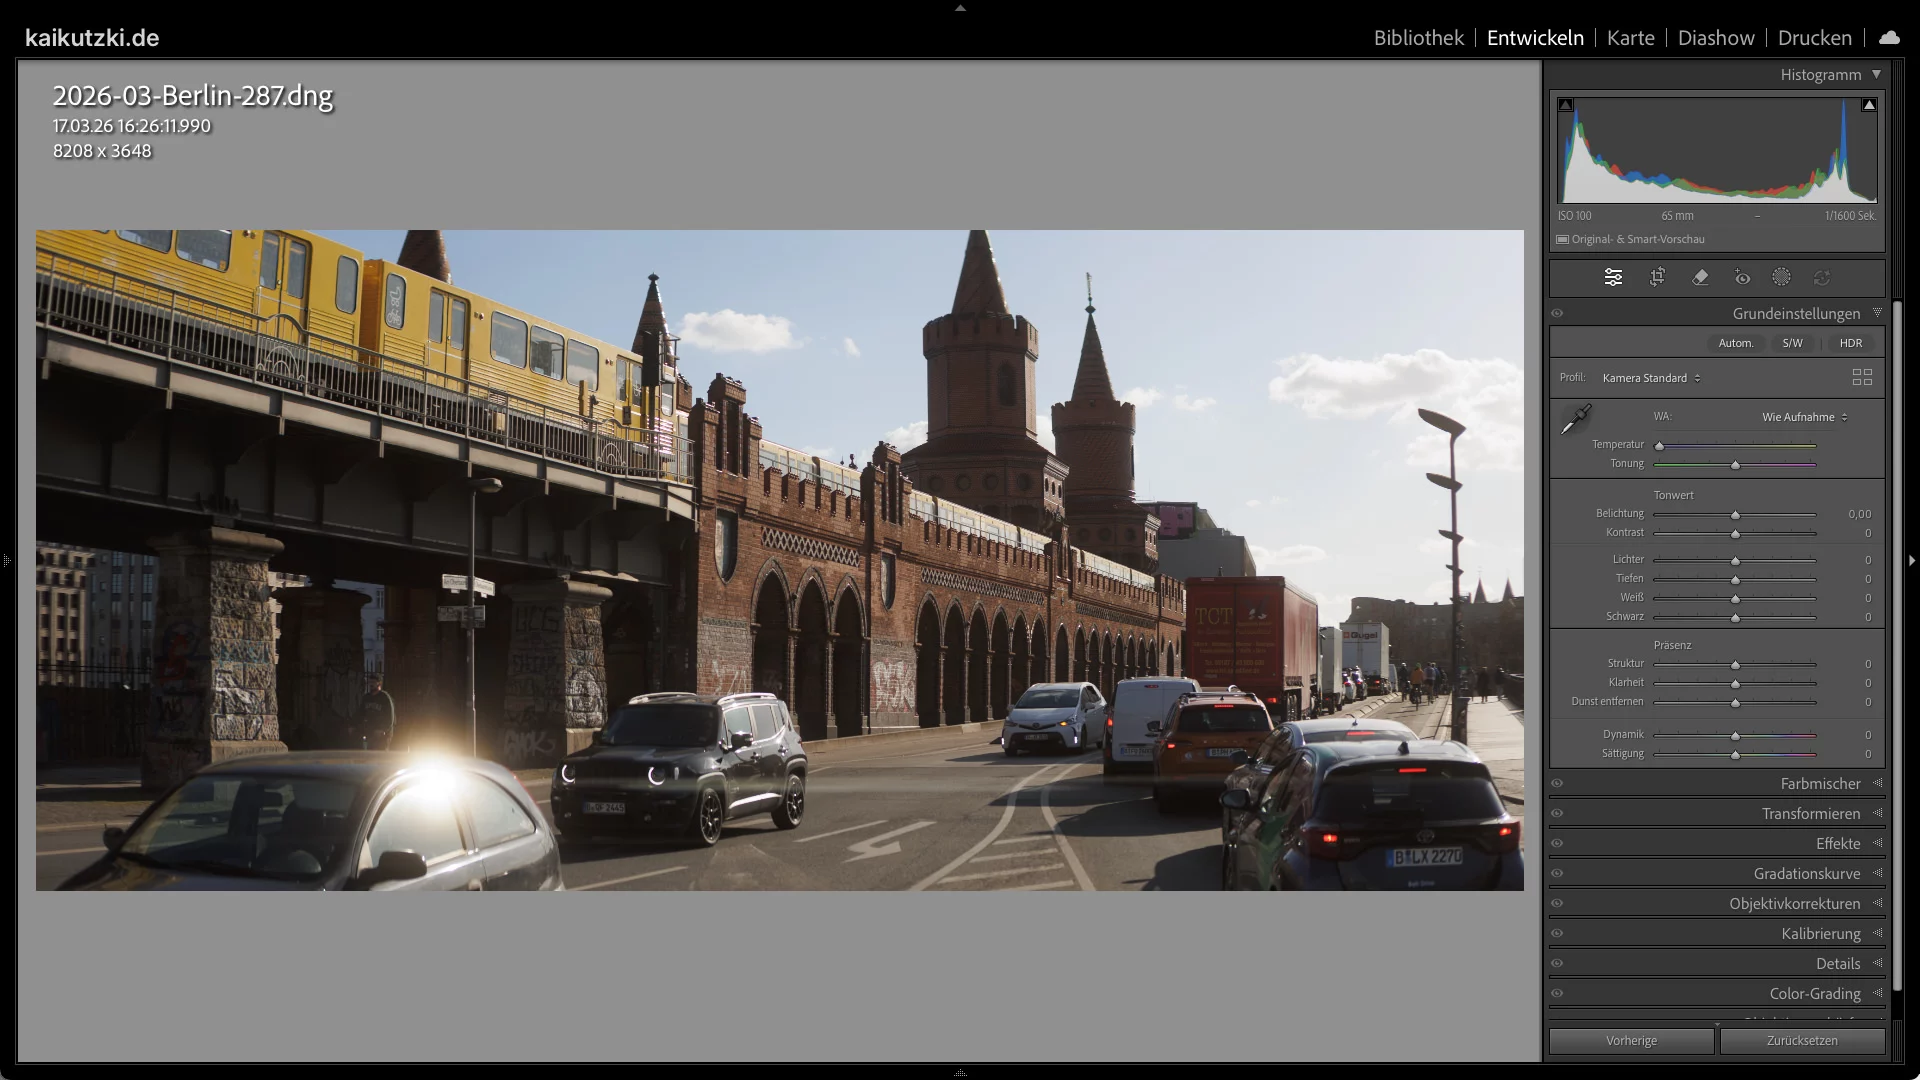
Task: Click the cloud sync icon
Action: (x=1889, y=37)
